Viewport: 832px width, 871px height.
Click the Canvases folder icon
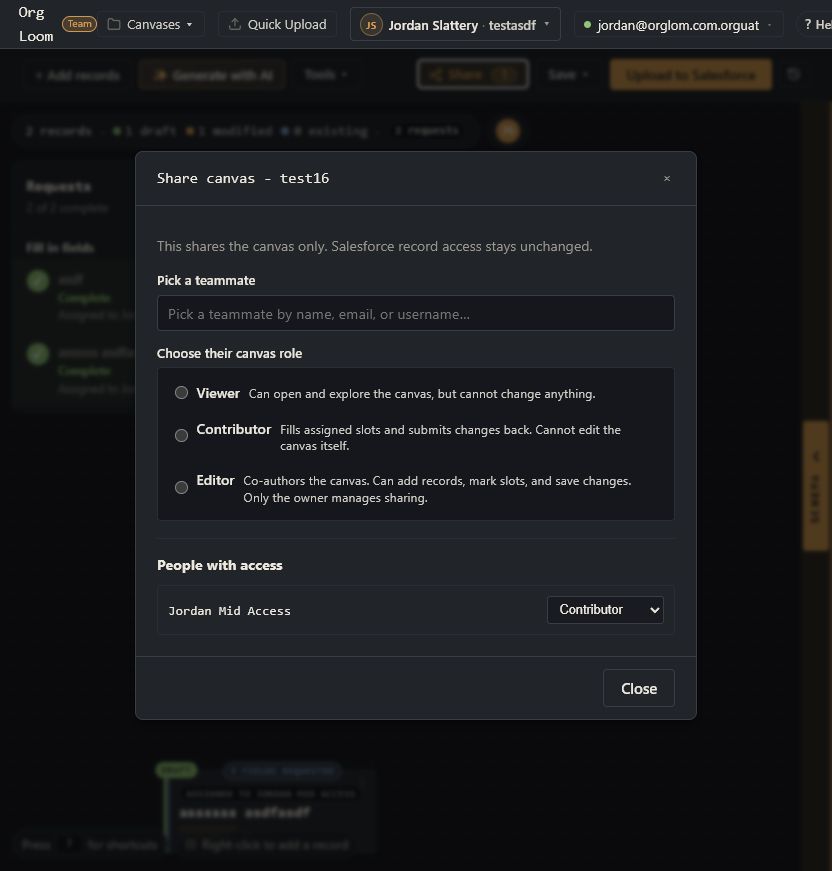(114, 24)
